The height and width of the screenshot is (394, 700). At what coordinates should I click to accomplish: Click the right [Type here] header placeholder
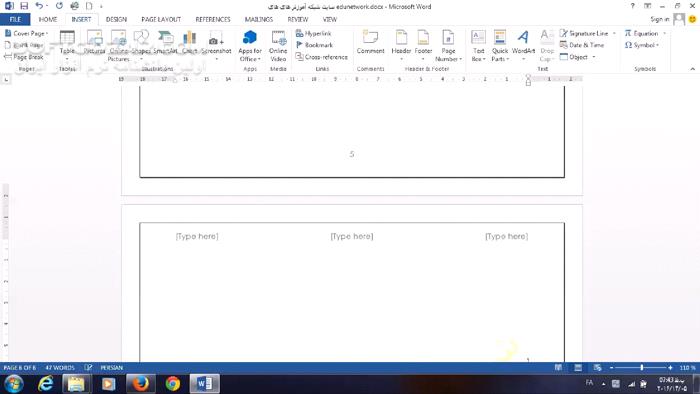coord(507,236)
